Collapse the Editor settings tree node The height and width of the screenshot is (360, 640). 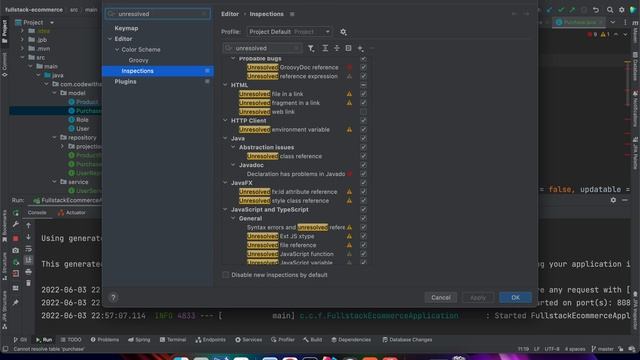point(110,39)
